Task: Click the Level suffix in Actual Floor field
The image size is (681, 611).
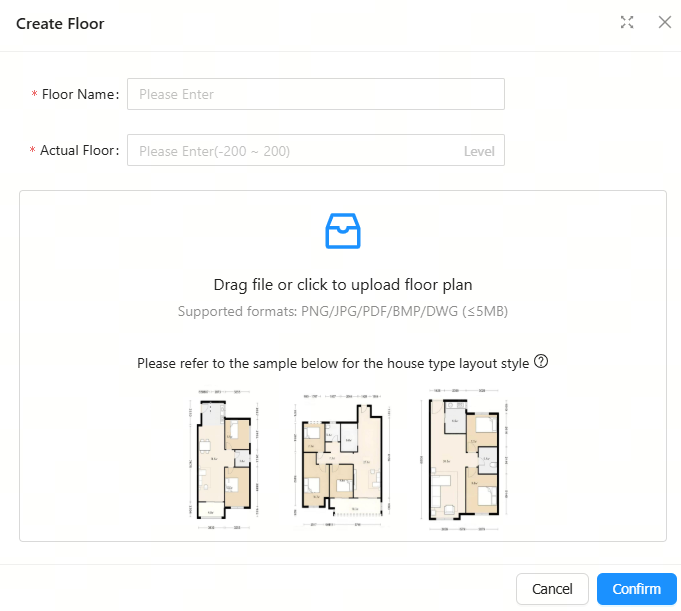Action: tap(479, 151)
